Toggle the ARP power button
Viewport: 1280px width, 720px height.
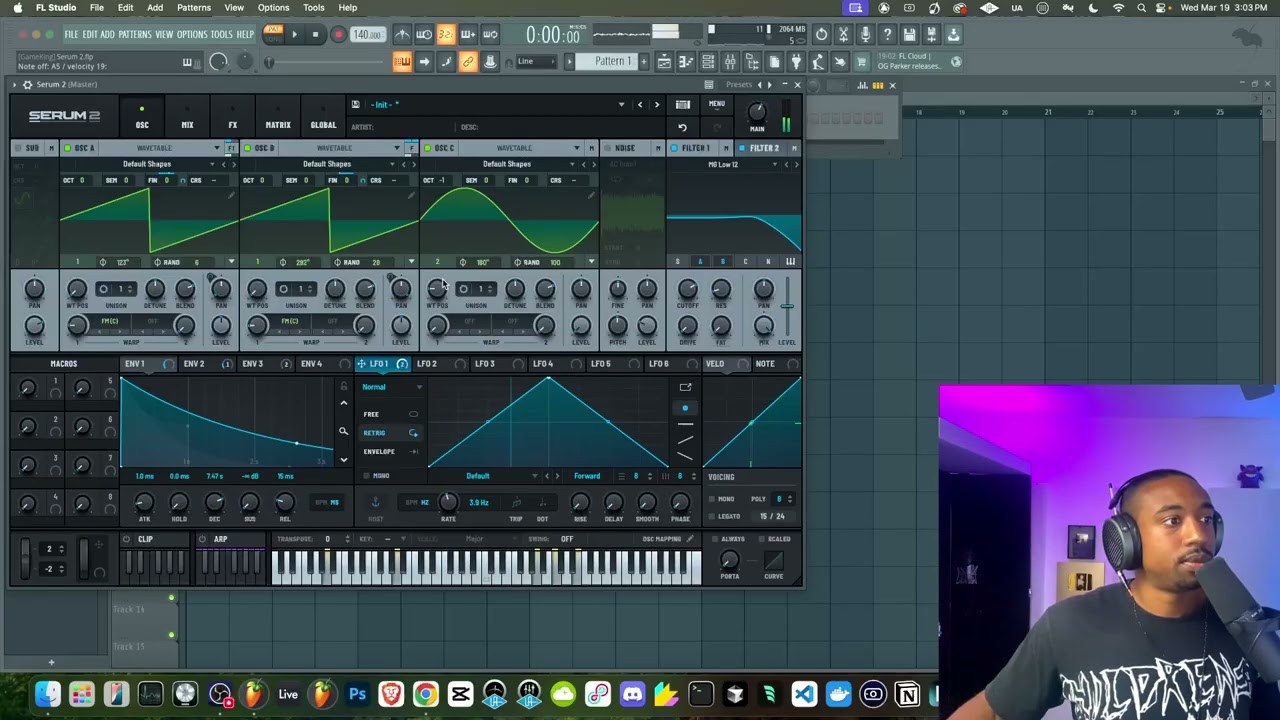pyautogui.click(x=203, y=540)
